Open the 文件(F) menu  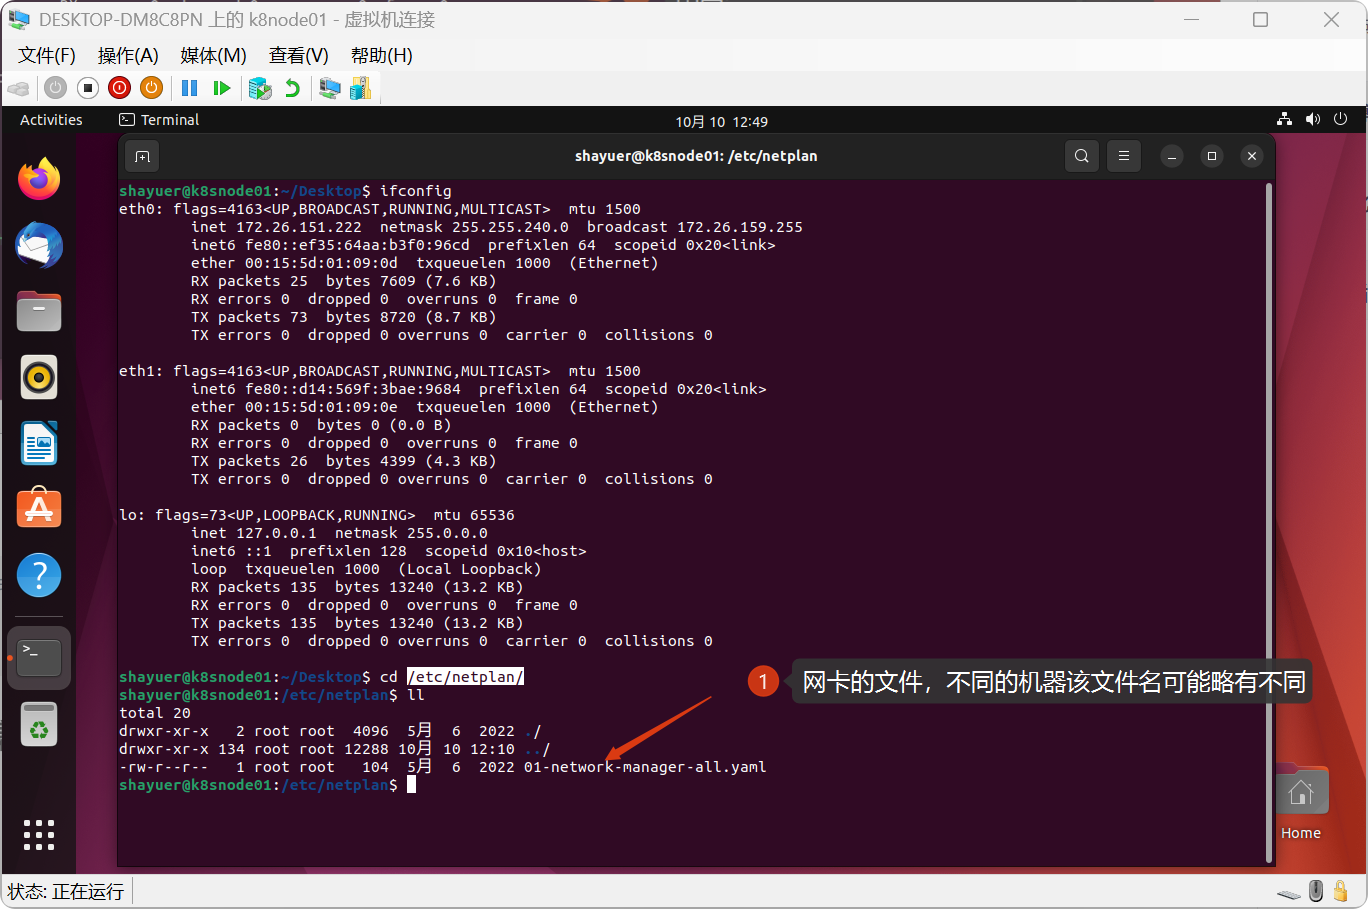click(x=47, y=55)
